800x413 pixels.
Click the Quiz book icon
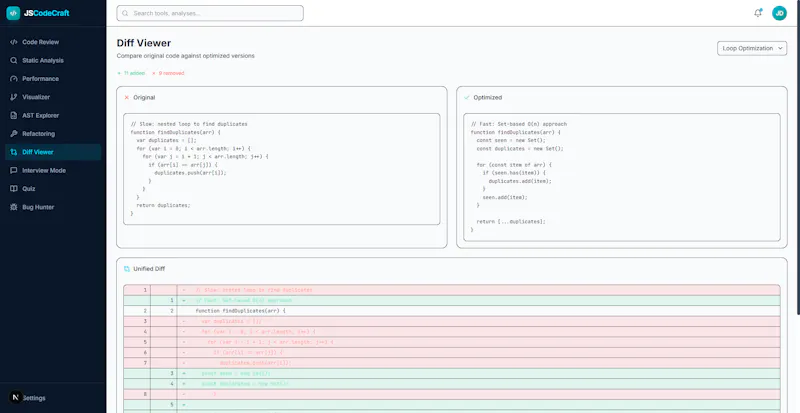click(14, 189)
